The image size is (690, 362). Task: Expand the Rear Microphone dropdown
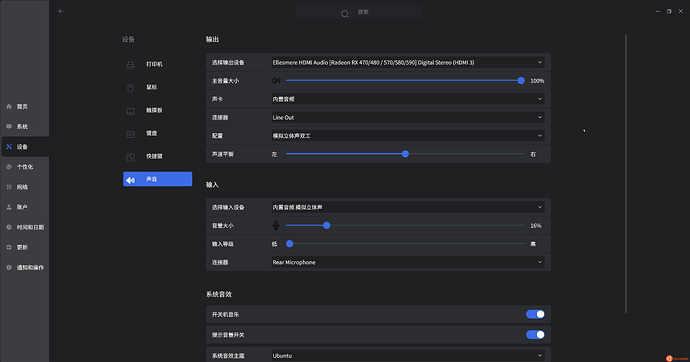pyautogui.click(x=407, y=262)
